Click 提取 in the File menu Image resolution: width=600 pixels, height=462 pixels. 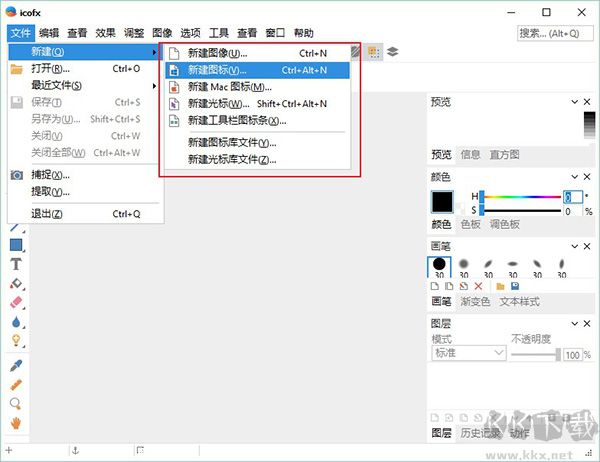pyautogui.click(x=84, y=192)
